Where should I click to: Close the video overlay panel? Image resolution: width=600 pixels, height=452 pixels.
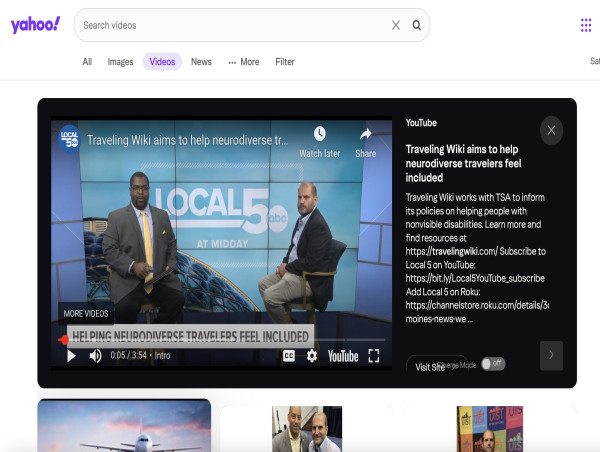tap(551, 131)
